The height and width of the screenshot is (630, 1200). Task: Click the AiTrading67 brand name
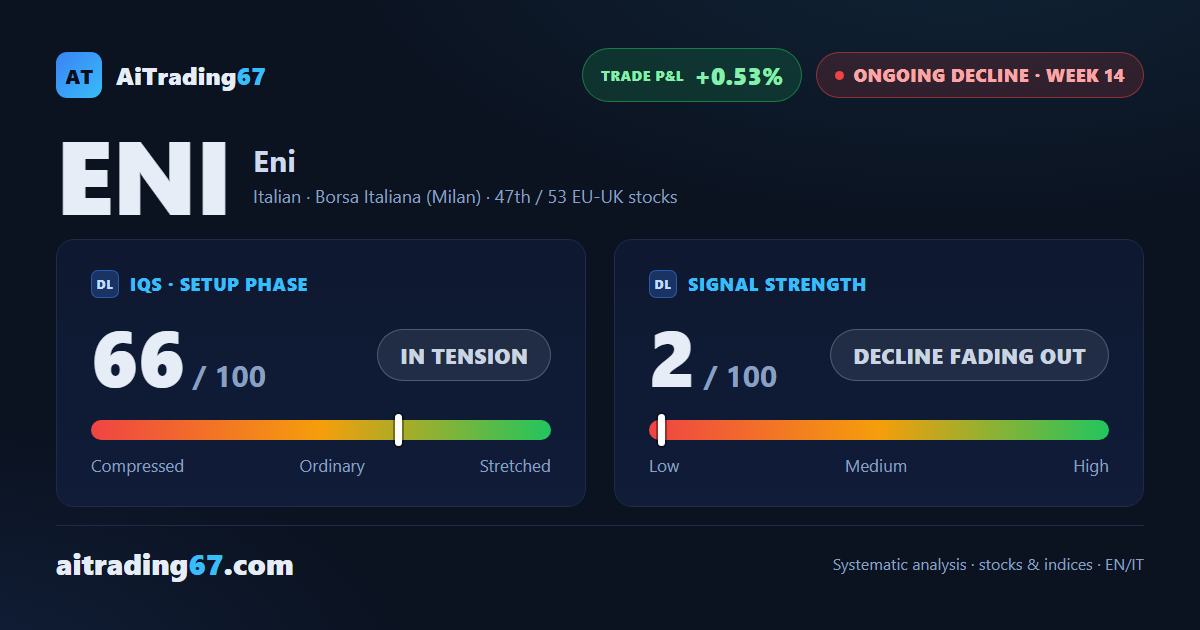click(x=191, y=76)
